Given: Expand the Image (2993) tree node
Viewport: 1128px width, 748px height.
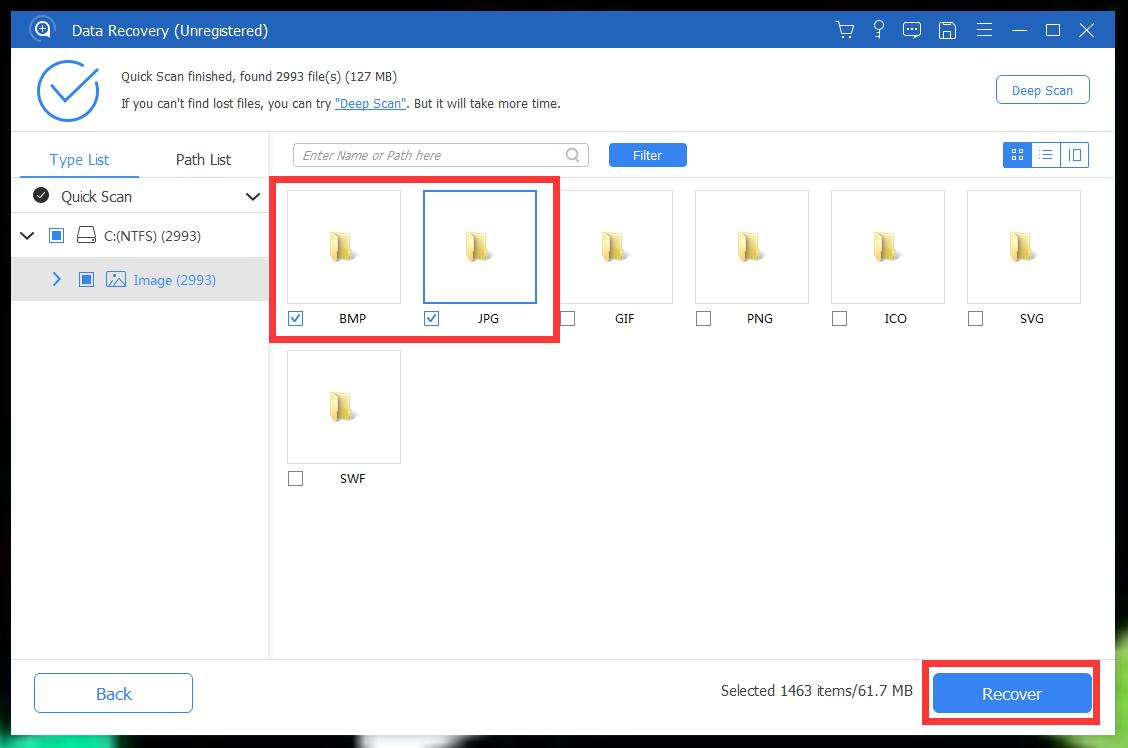Looking at the screenshot, I should click(x=57, y=279).
